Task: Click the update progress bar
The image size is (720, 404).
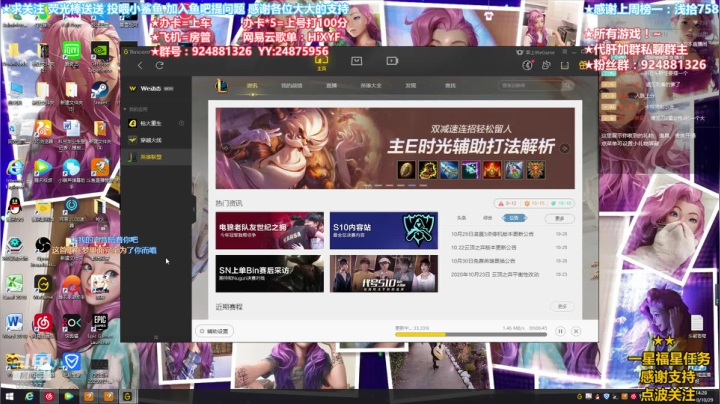Action: pos(471,335)
